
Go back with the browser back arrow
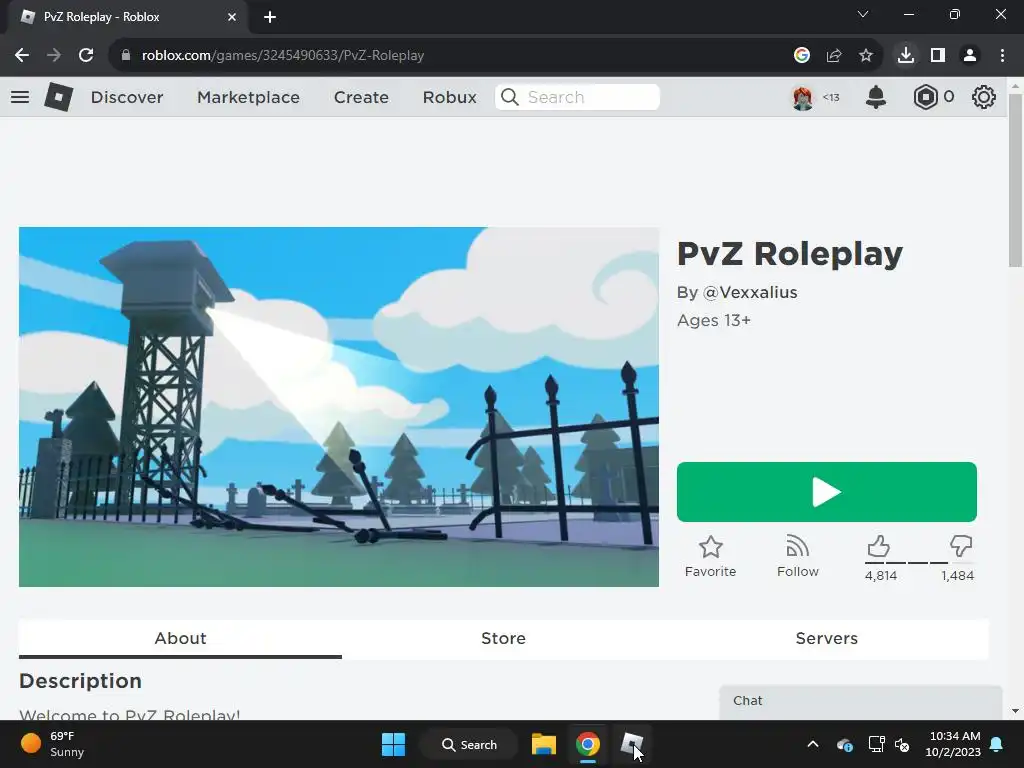coord(22,56)
